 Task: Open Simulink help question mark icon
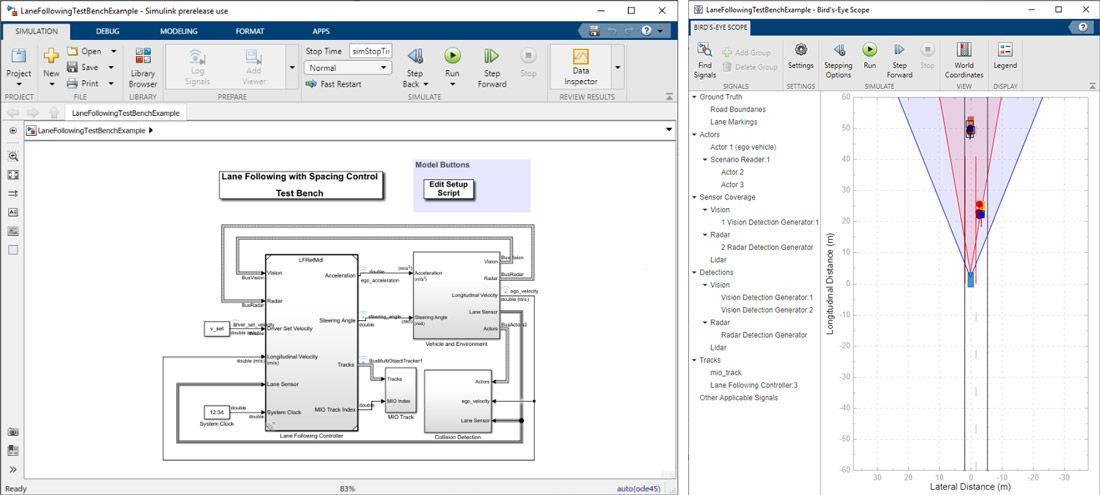645,31
